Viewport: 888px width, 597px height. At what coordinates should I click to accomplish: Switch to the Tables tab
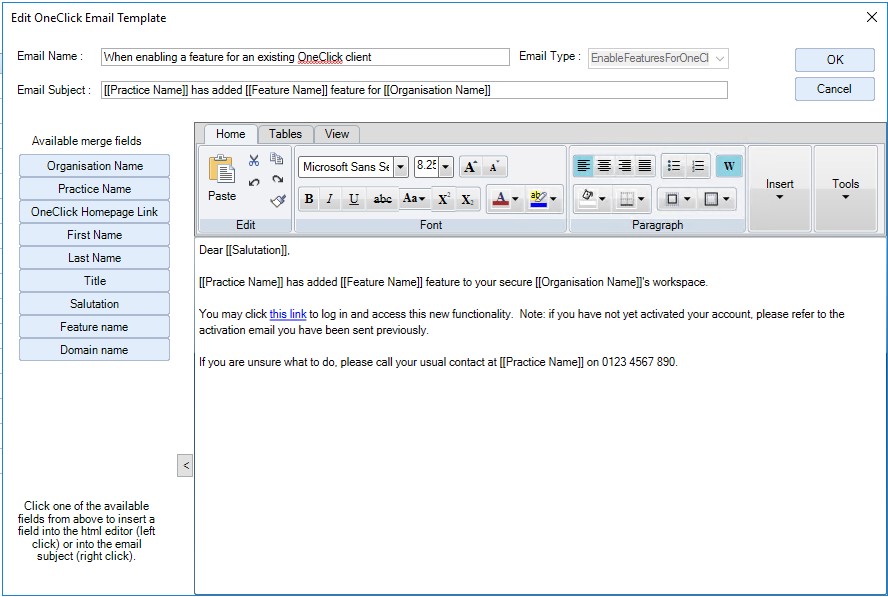(285, 134)
